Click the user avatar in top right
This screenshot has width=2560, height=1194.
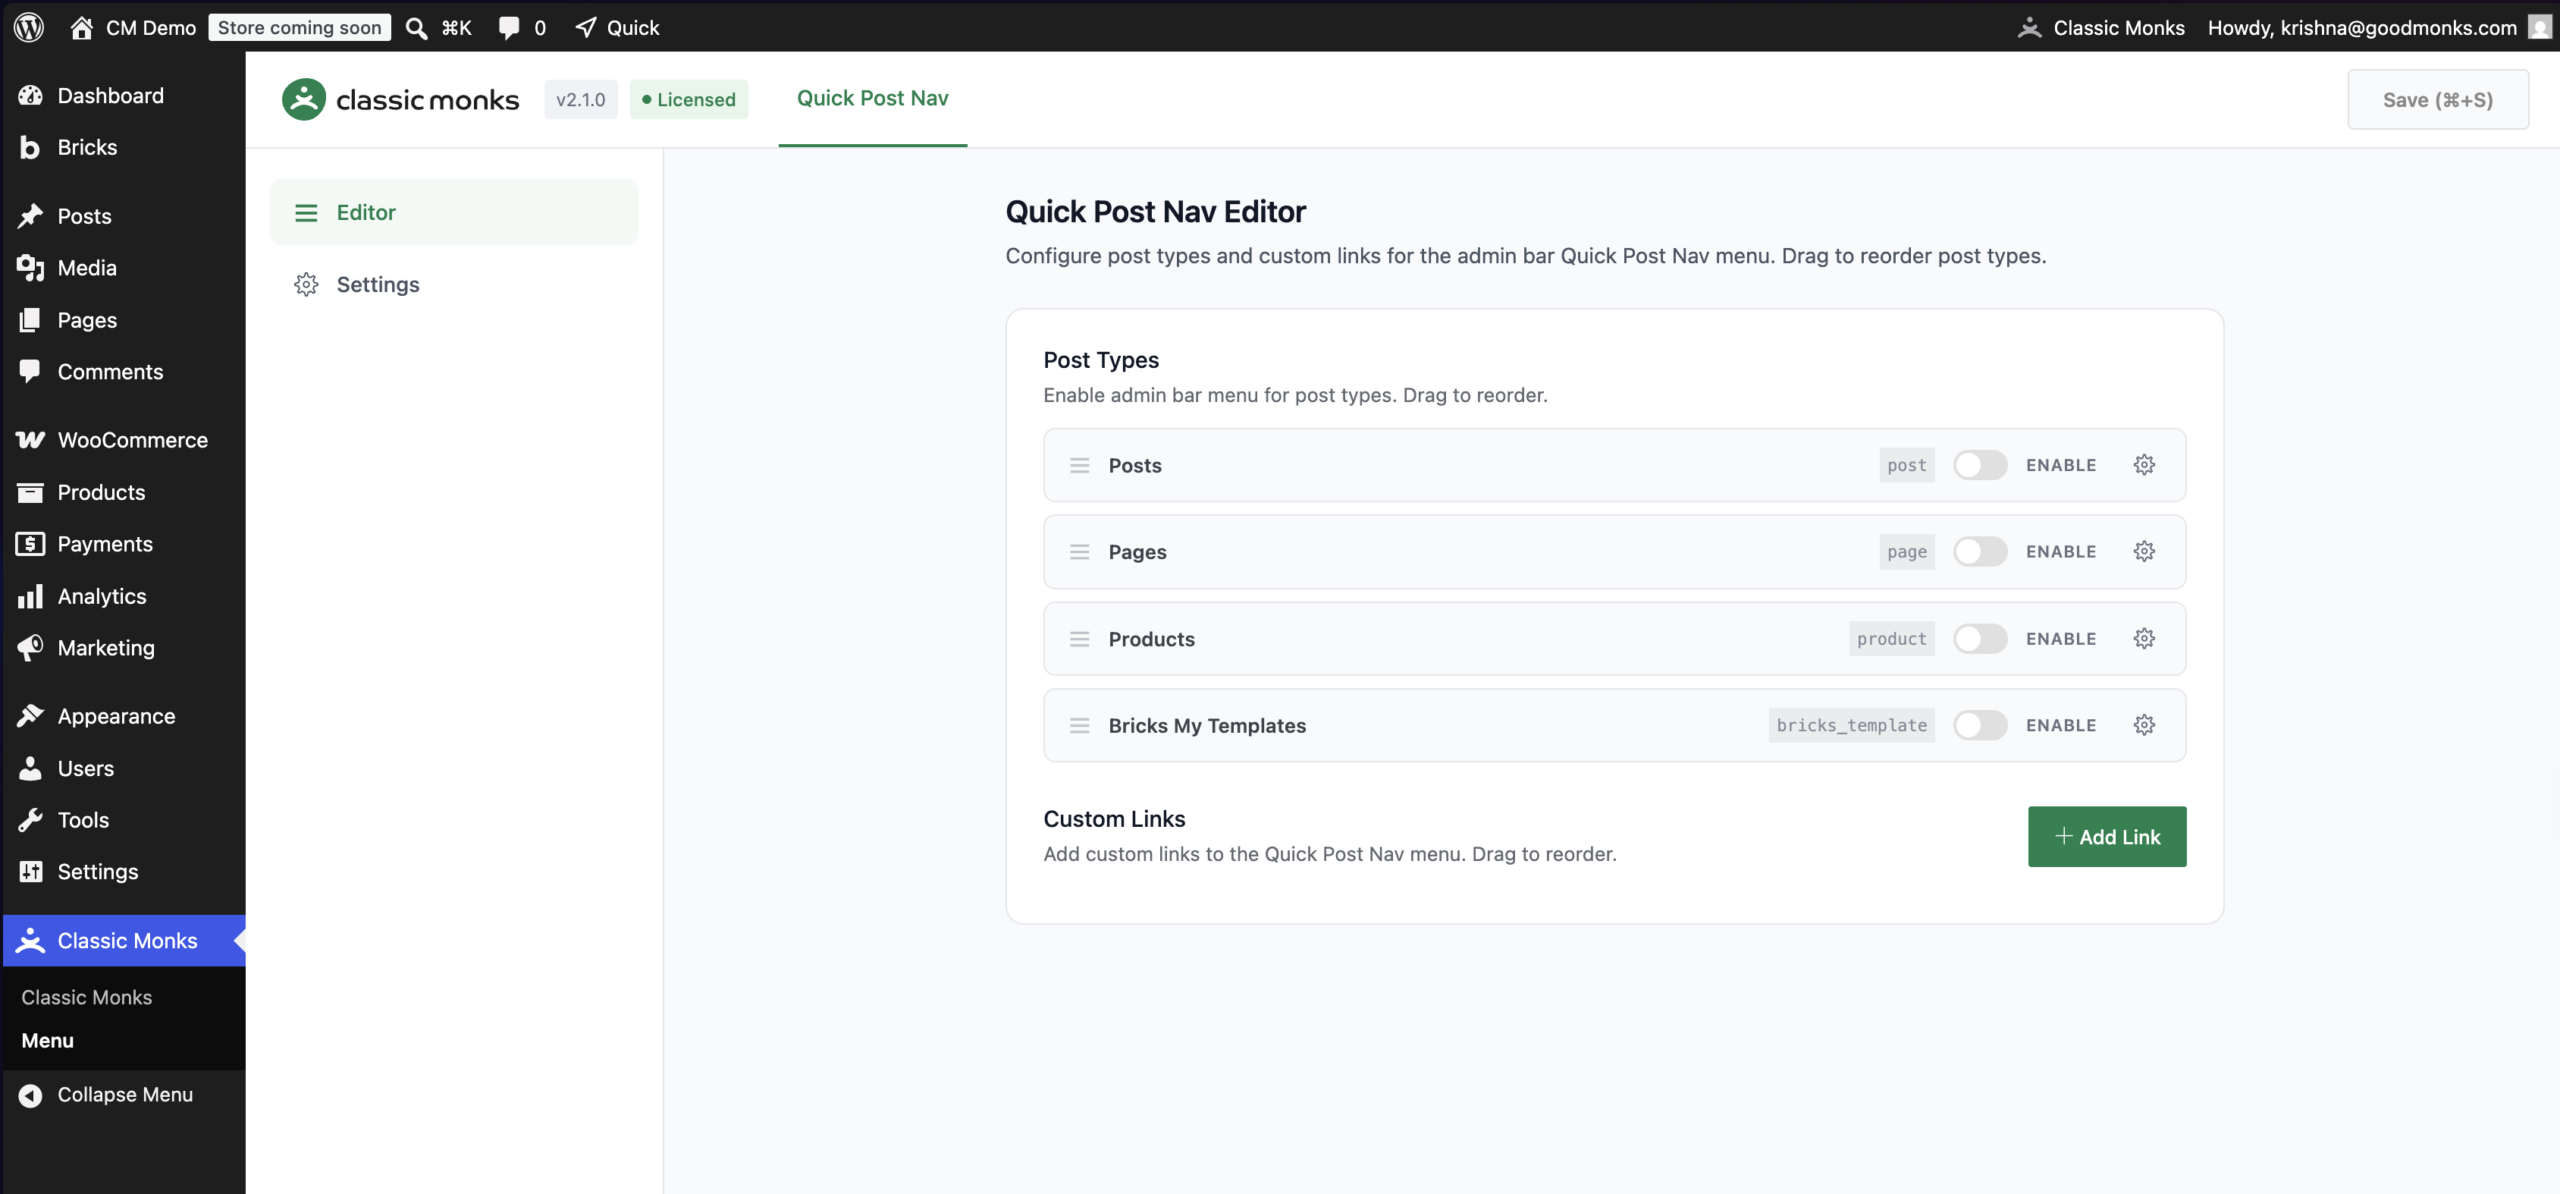pos(2540,27)
